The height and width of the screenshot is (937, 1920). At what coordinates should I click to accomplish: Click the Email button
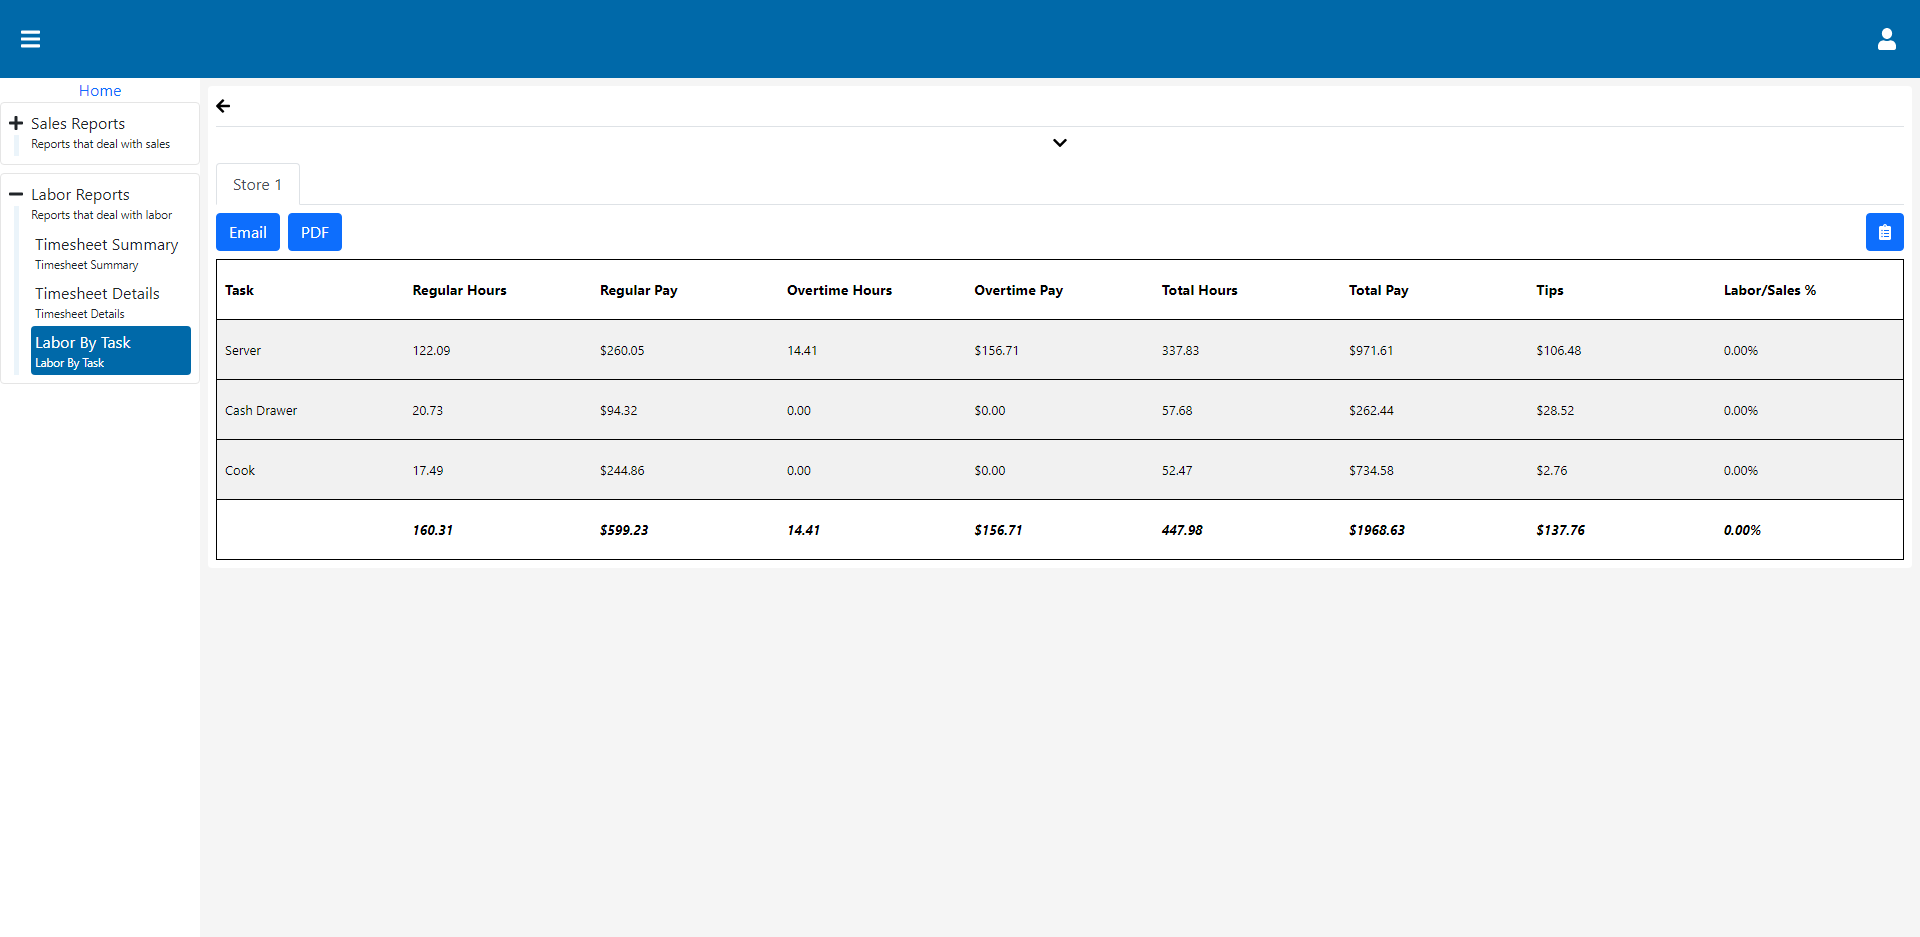pos(248,232)
